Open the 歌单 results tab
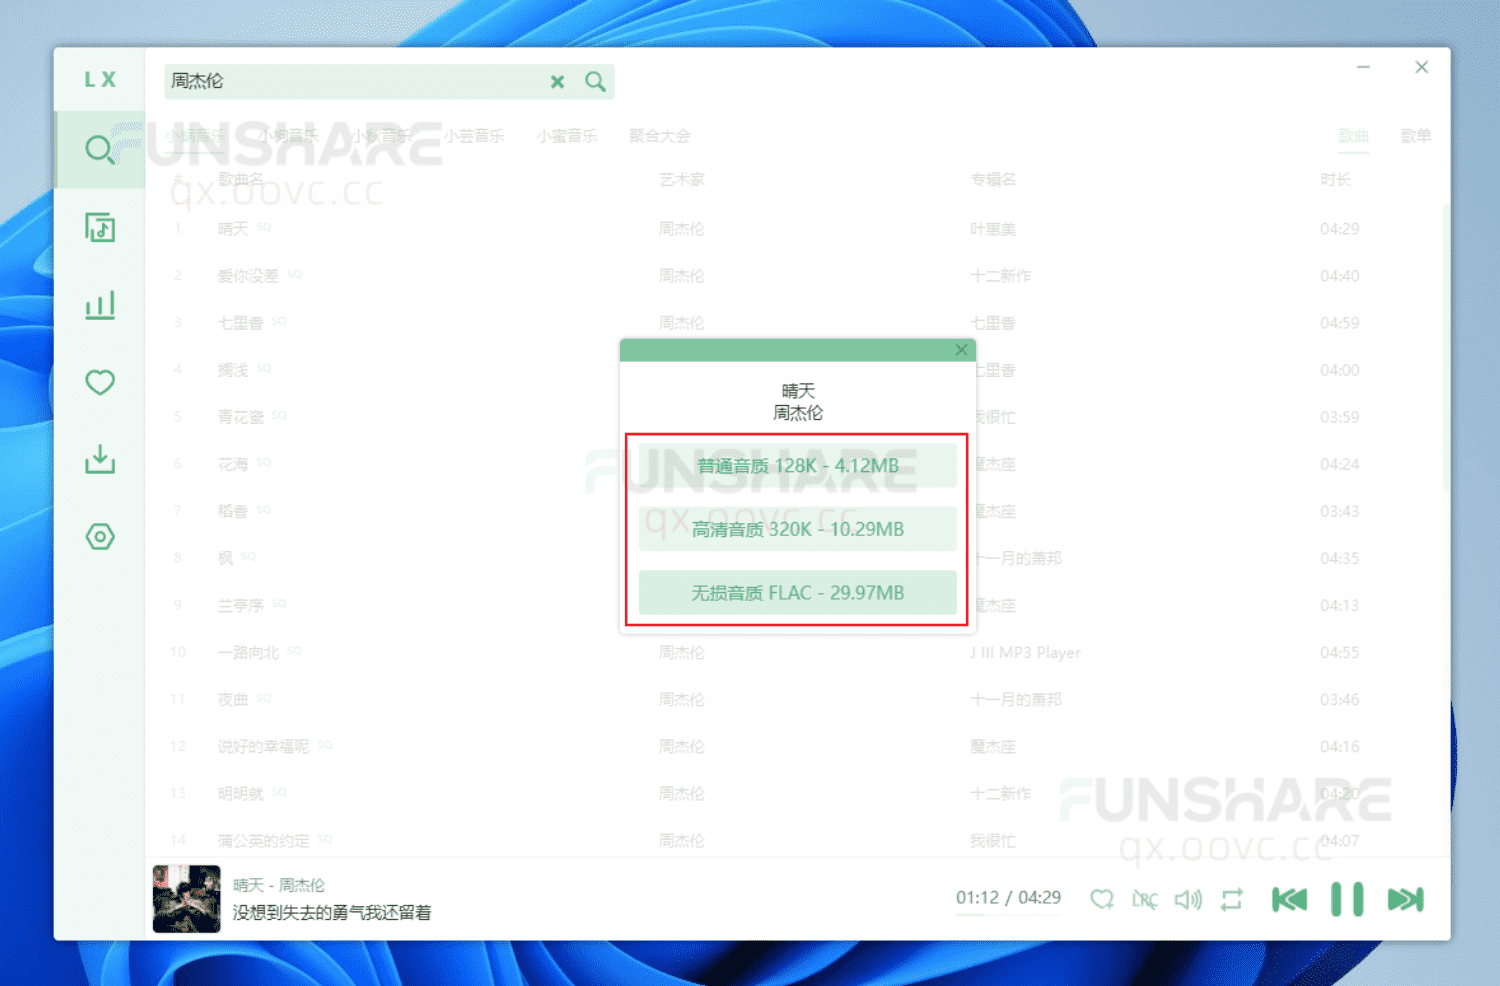 [x=1417, y=135]
